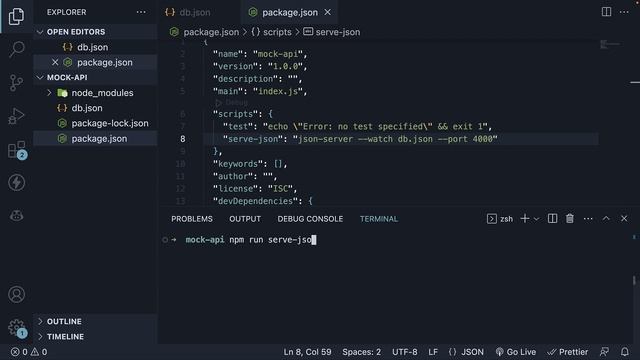Maximize the panel with chevron up

pos(606,219)
